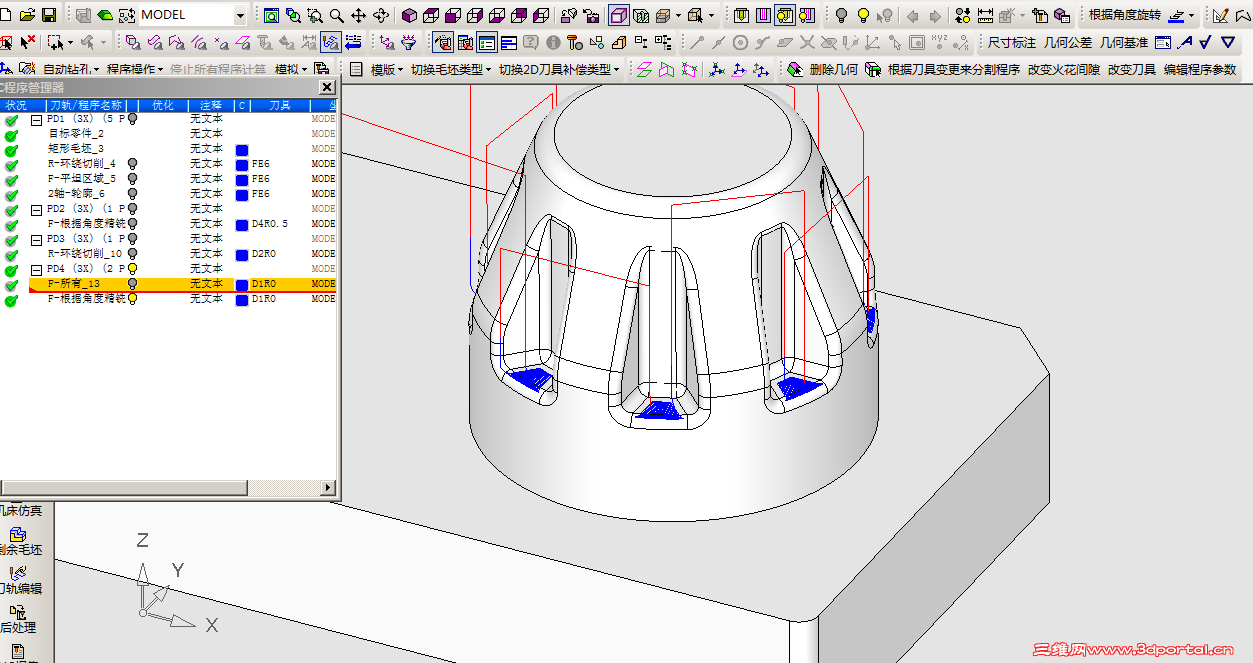Click the rotate view icon
This screenshot has width=1253, height=663.
(x=381, y=15)
